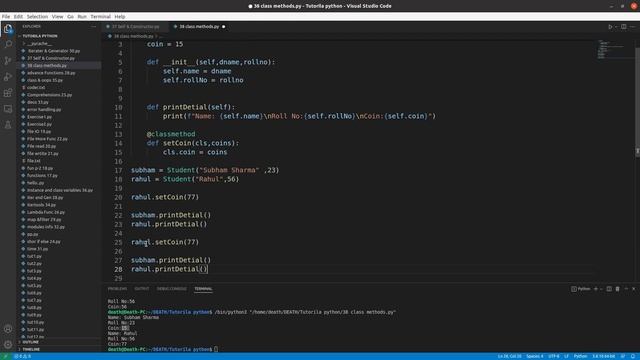Viewport: 640px width, 360px height.
Task: Click cursor position Ln 28 in status bar
Action: [x=509, y=356]
